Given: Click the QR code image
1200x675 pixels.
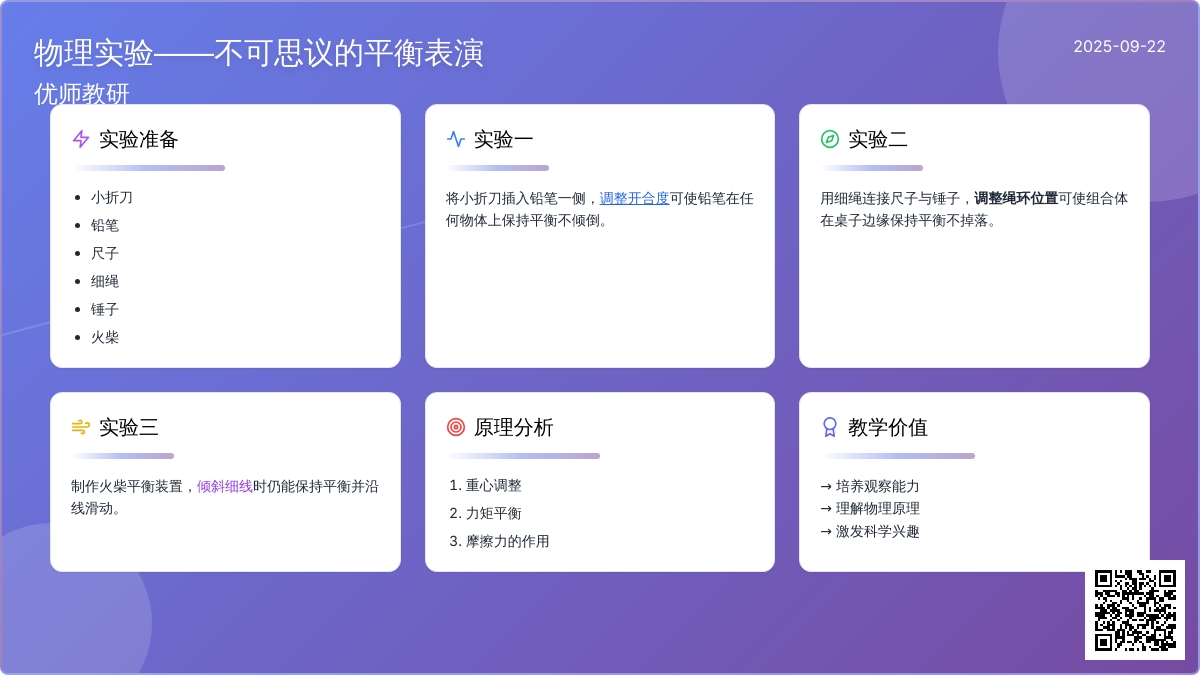Looking at the screenshot, I should (1135, 610).
